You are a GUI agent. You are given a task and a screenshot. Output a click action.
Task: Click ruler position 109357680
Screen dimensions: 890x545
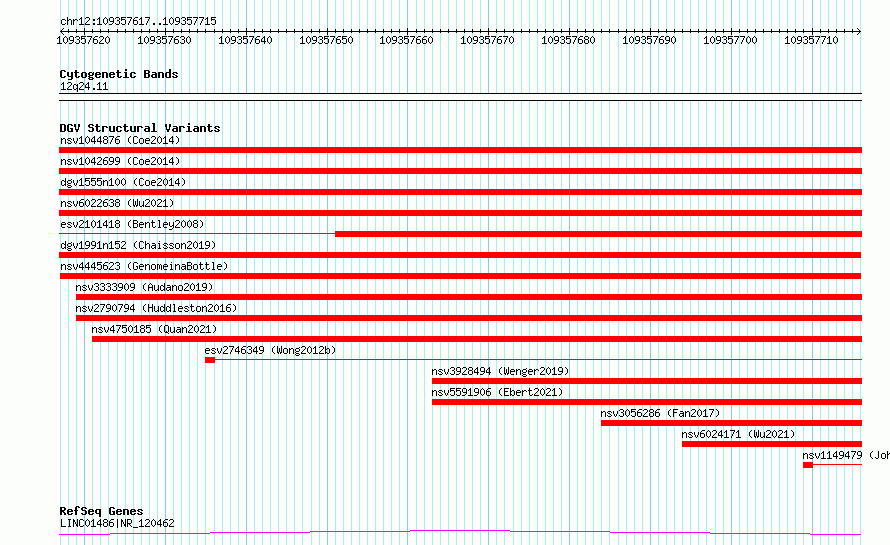(568, 40)
